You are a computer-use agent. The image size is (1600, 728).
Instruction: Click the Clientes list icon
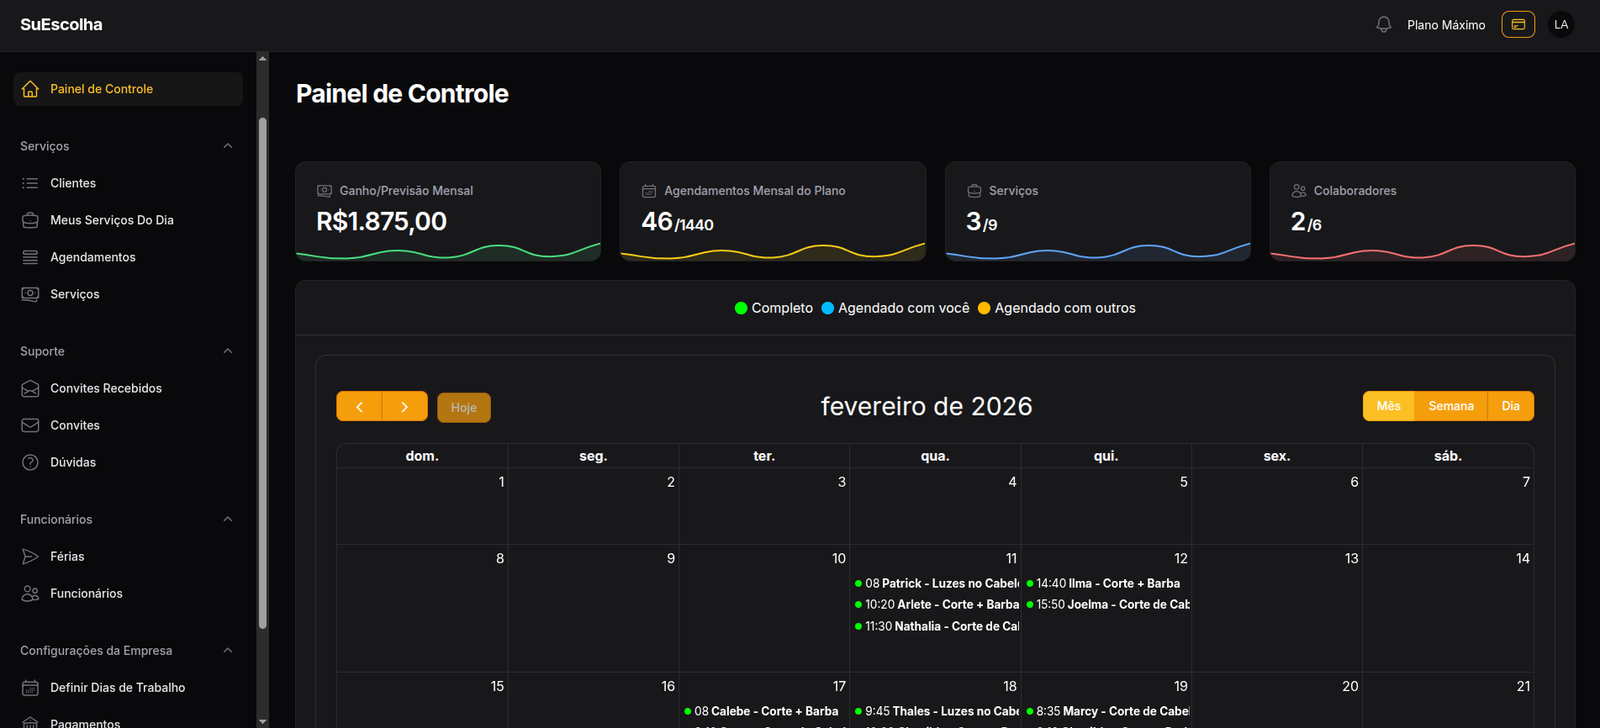(30, 183)
